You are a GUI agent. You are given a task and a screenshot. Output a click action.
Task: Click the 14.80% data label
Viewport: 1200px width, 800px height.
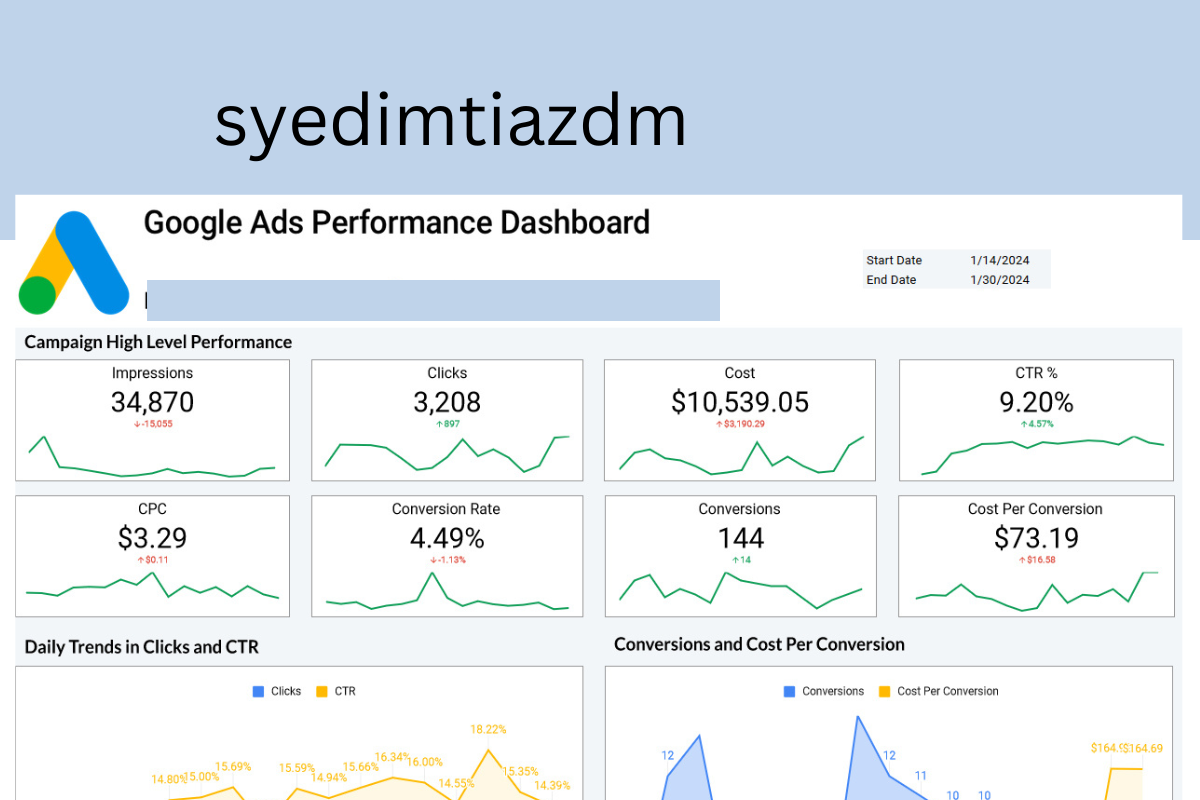[x=169, y=779]
